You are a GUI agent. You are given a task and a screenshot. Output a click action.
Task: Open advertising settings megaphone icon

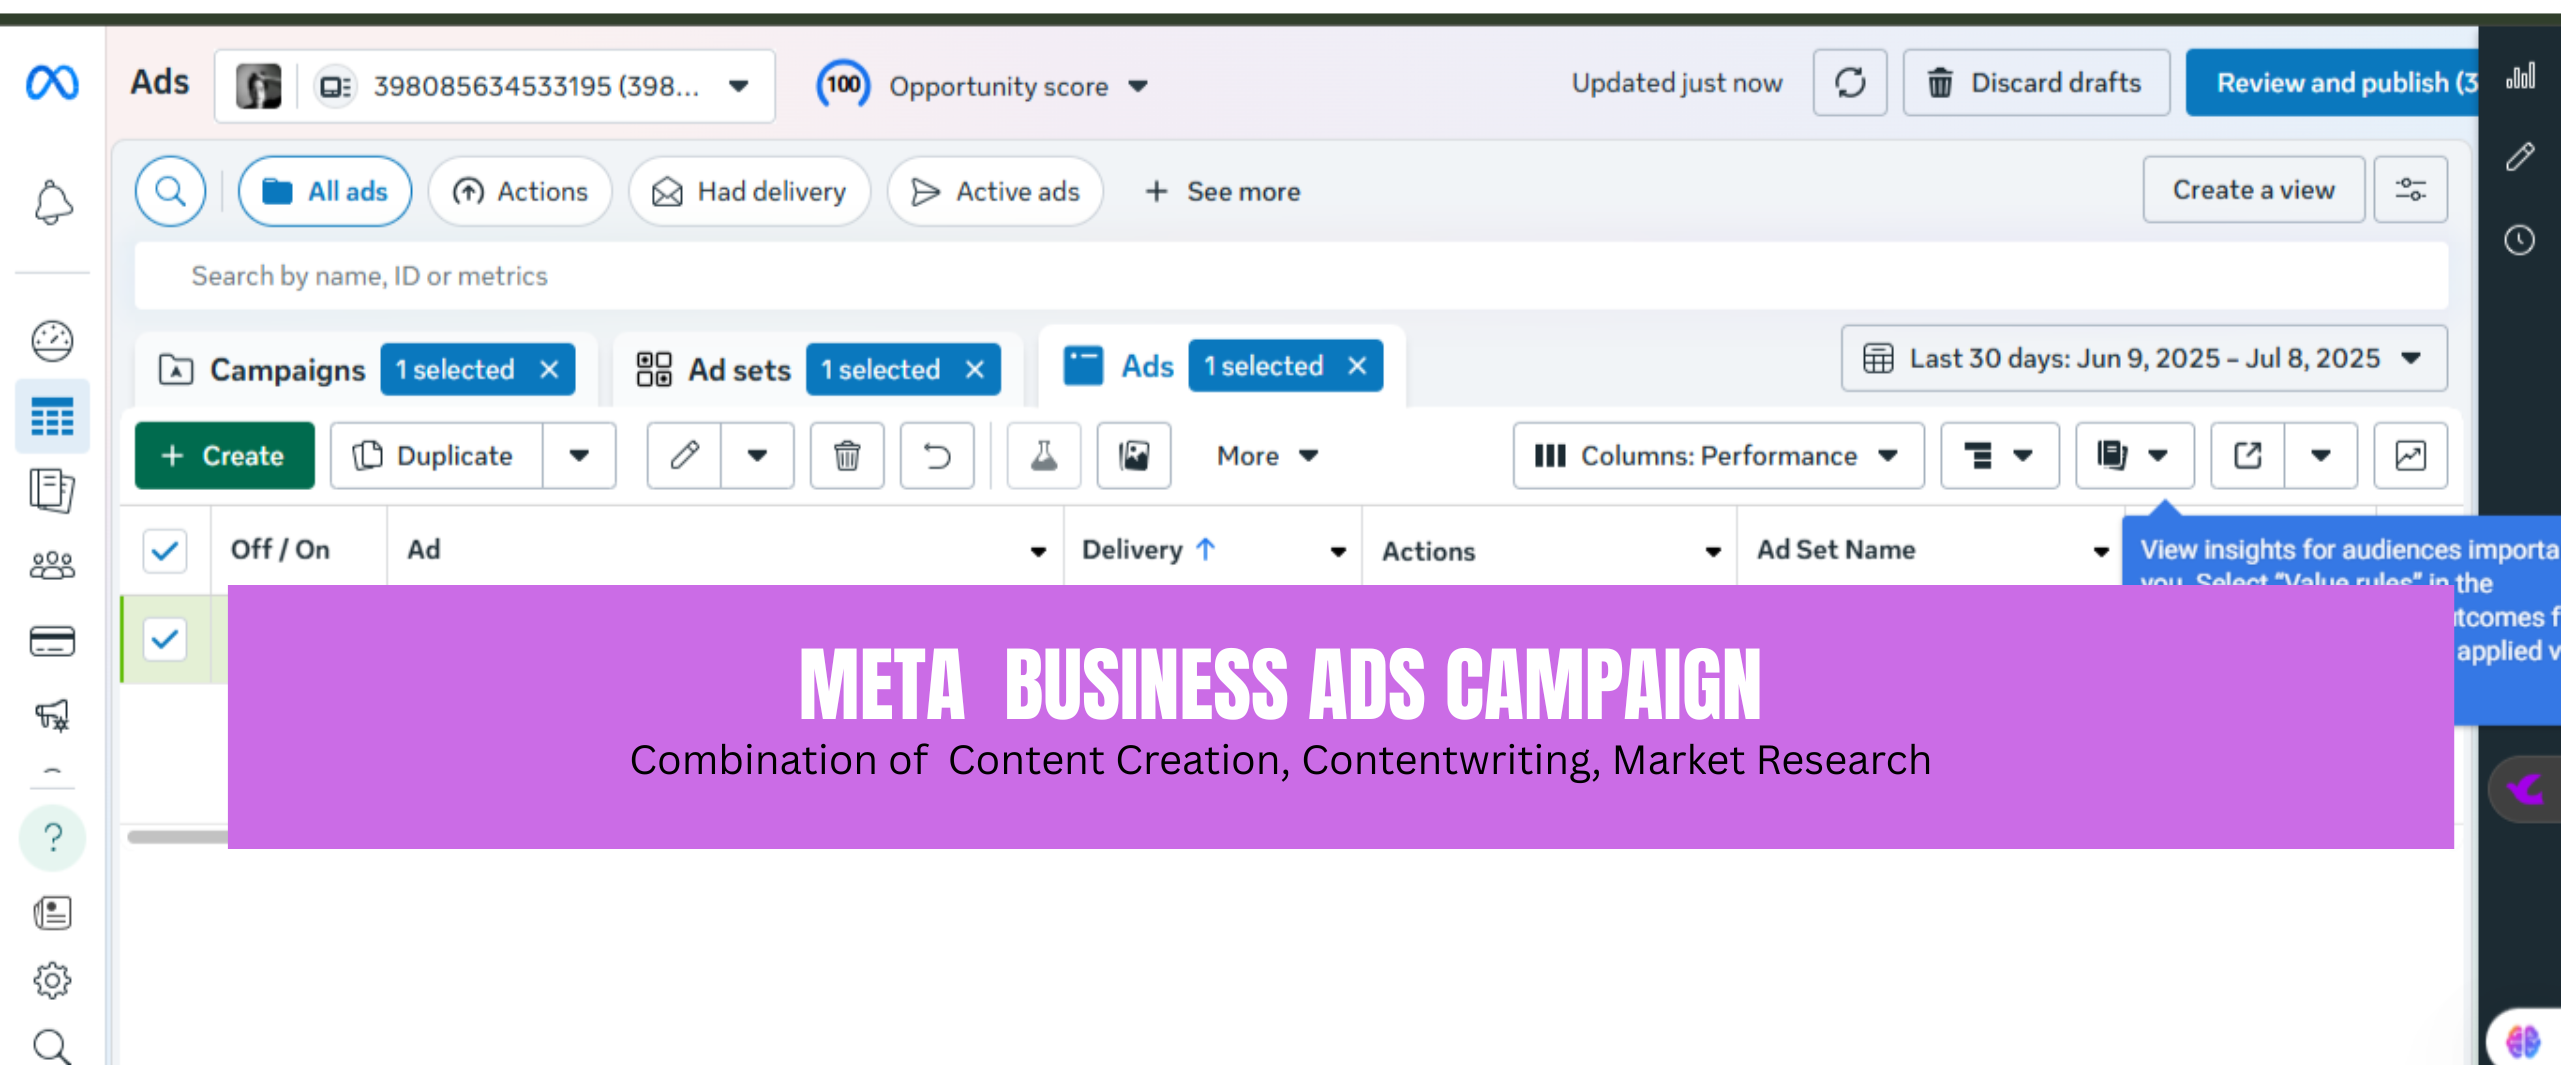click(52, 714)
